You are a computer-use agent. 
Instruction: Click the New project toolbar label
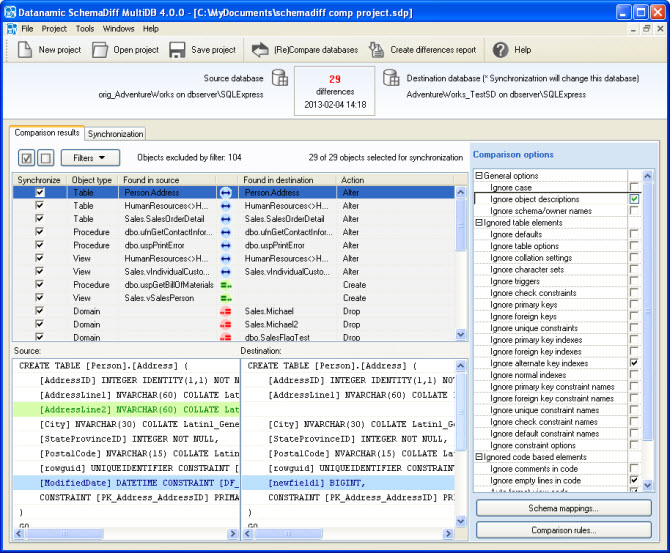pyautogui.click(x=60, y=50)
